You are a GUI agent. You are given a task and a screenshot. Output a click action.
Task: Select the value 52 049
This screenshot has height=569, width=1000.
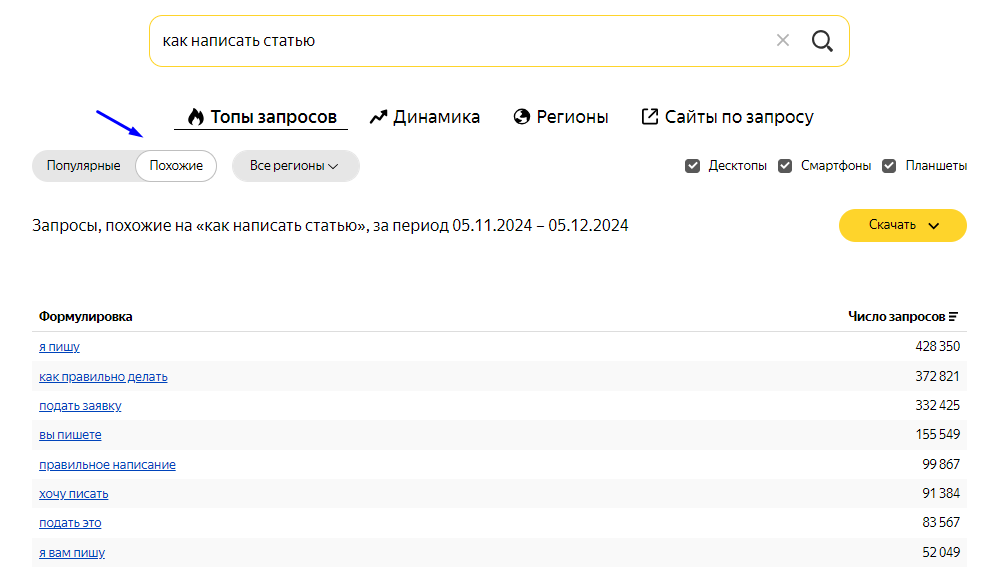[x=941, y=552]
